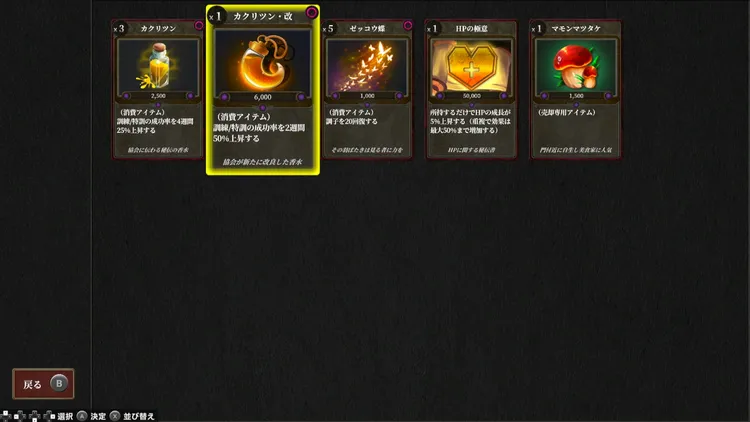
Task: Click the HPの極意 card title
Action: coord(472,29)
